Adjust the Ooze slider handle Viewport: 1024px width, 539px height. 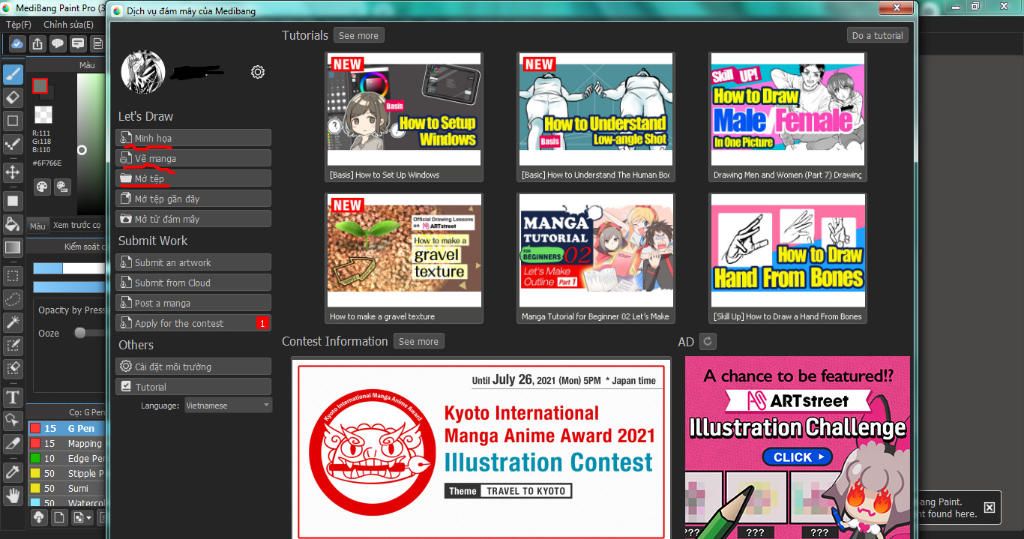80,333
